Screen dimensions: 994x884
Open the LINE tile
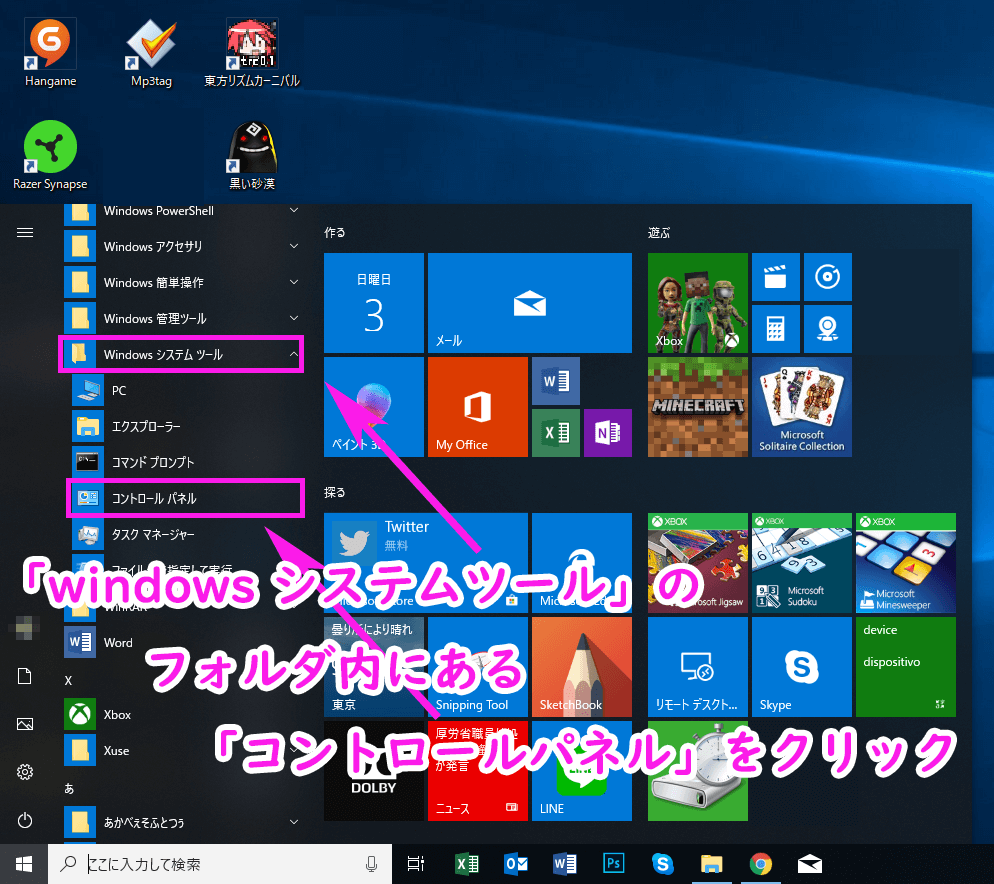coord(582,771)
